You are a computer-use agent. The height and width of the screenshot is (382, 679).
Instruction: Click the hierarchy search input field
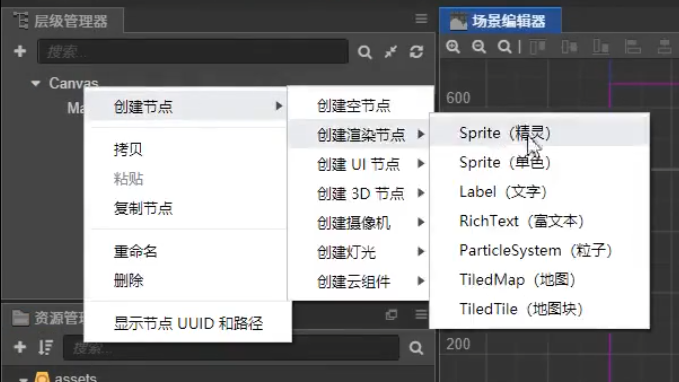click(x=193, y=52)
